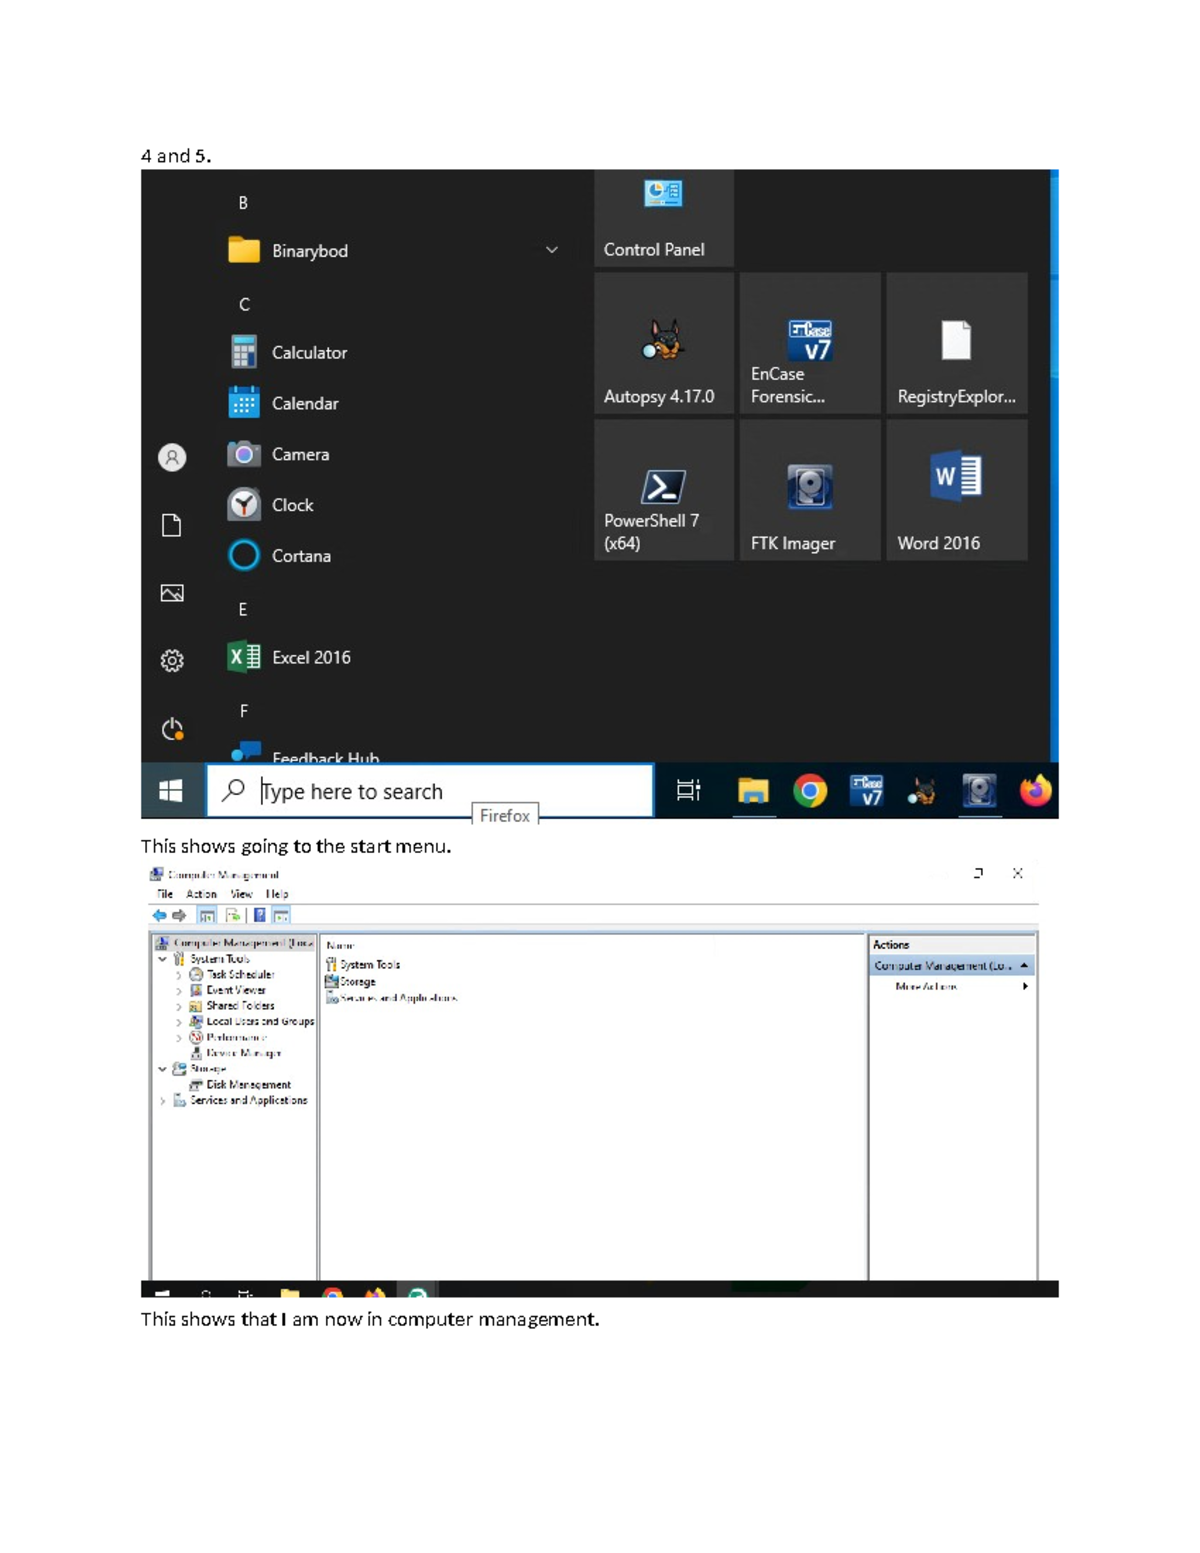Click the Windows Start button

(171, 791)
